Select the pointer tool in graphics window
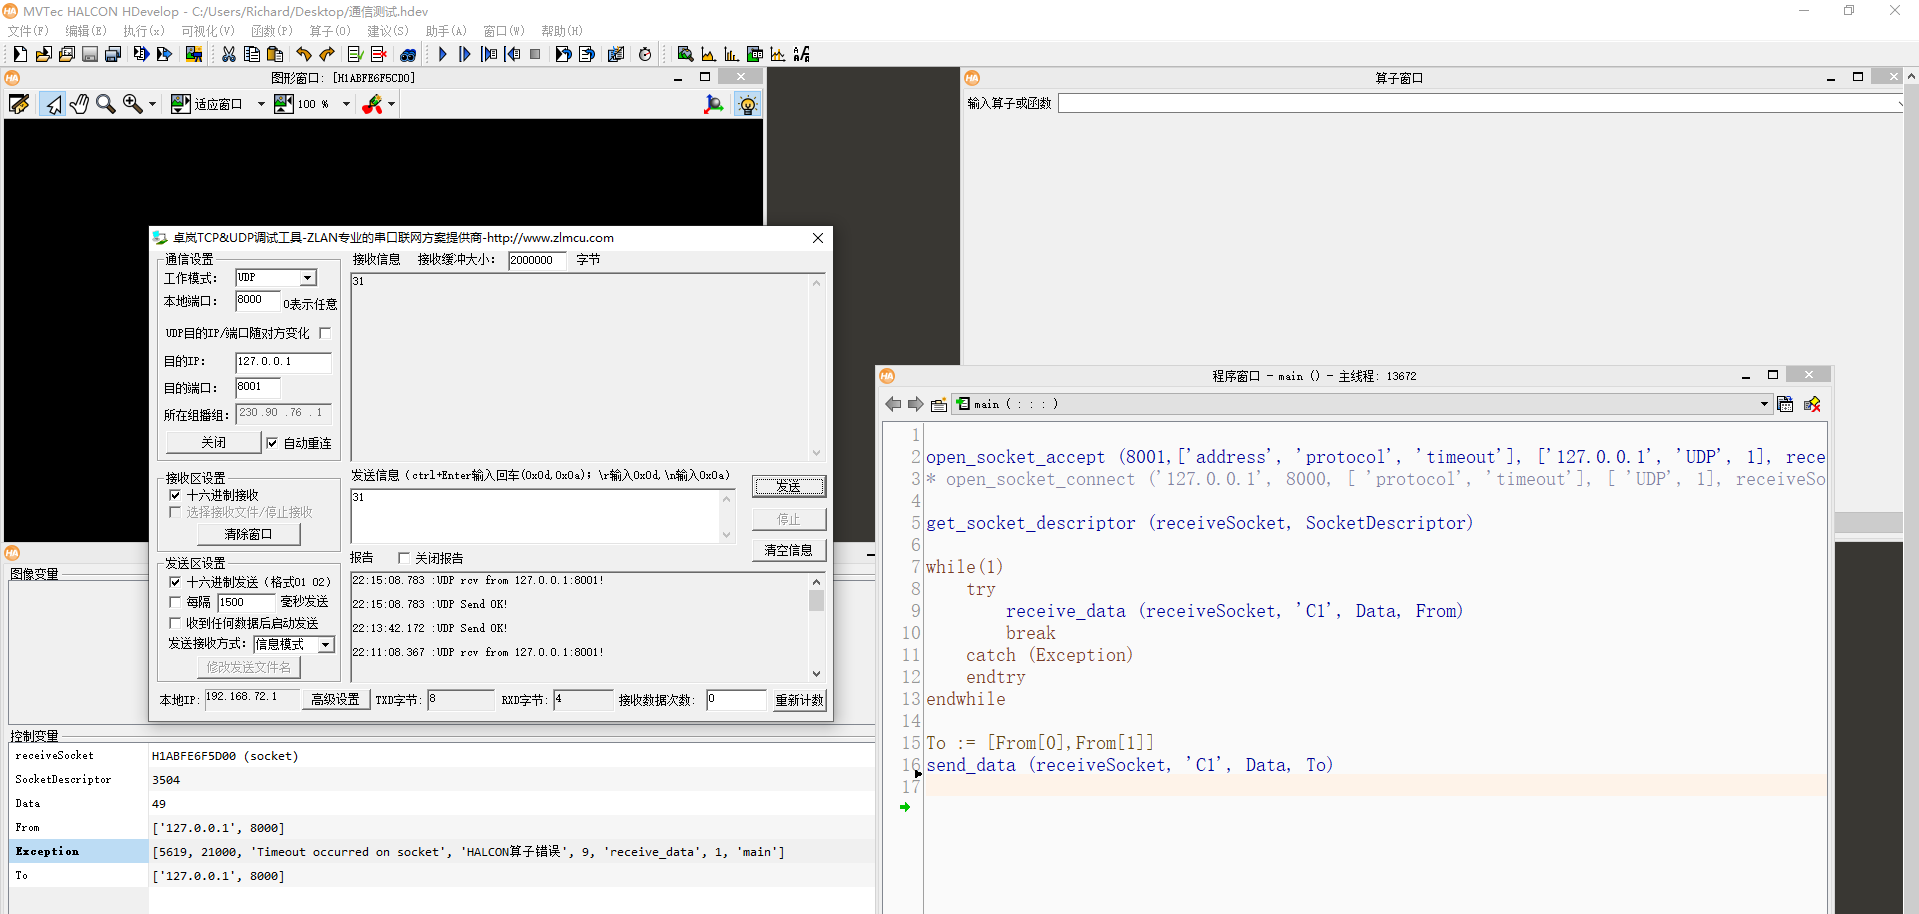This screenshot has width=1919, height=914. coord(53,104)
